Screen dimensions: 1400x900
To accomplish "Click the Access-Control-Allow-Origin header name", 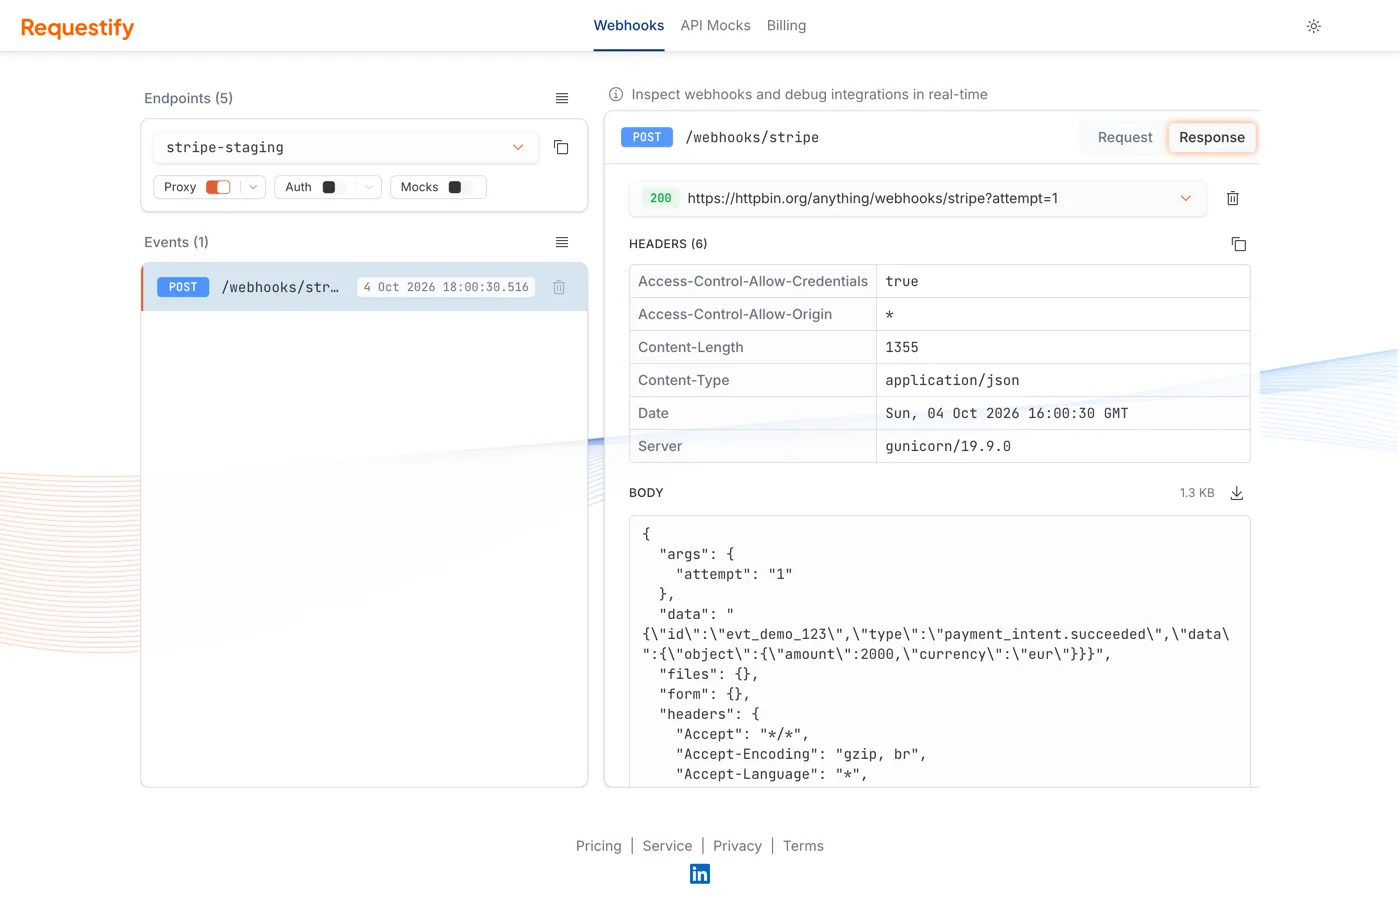I will pos(735,314).
